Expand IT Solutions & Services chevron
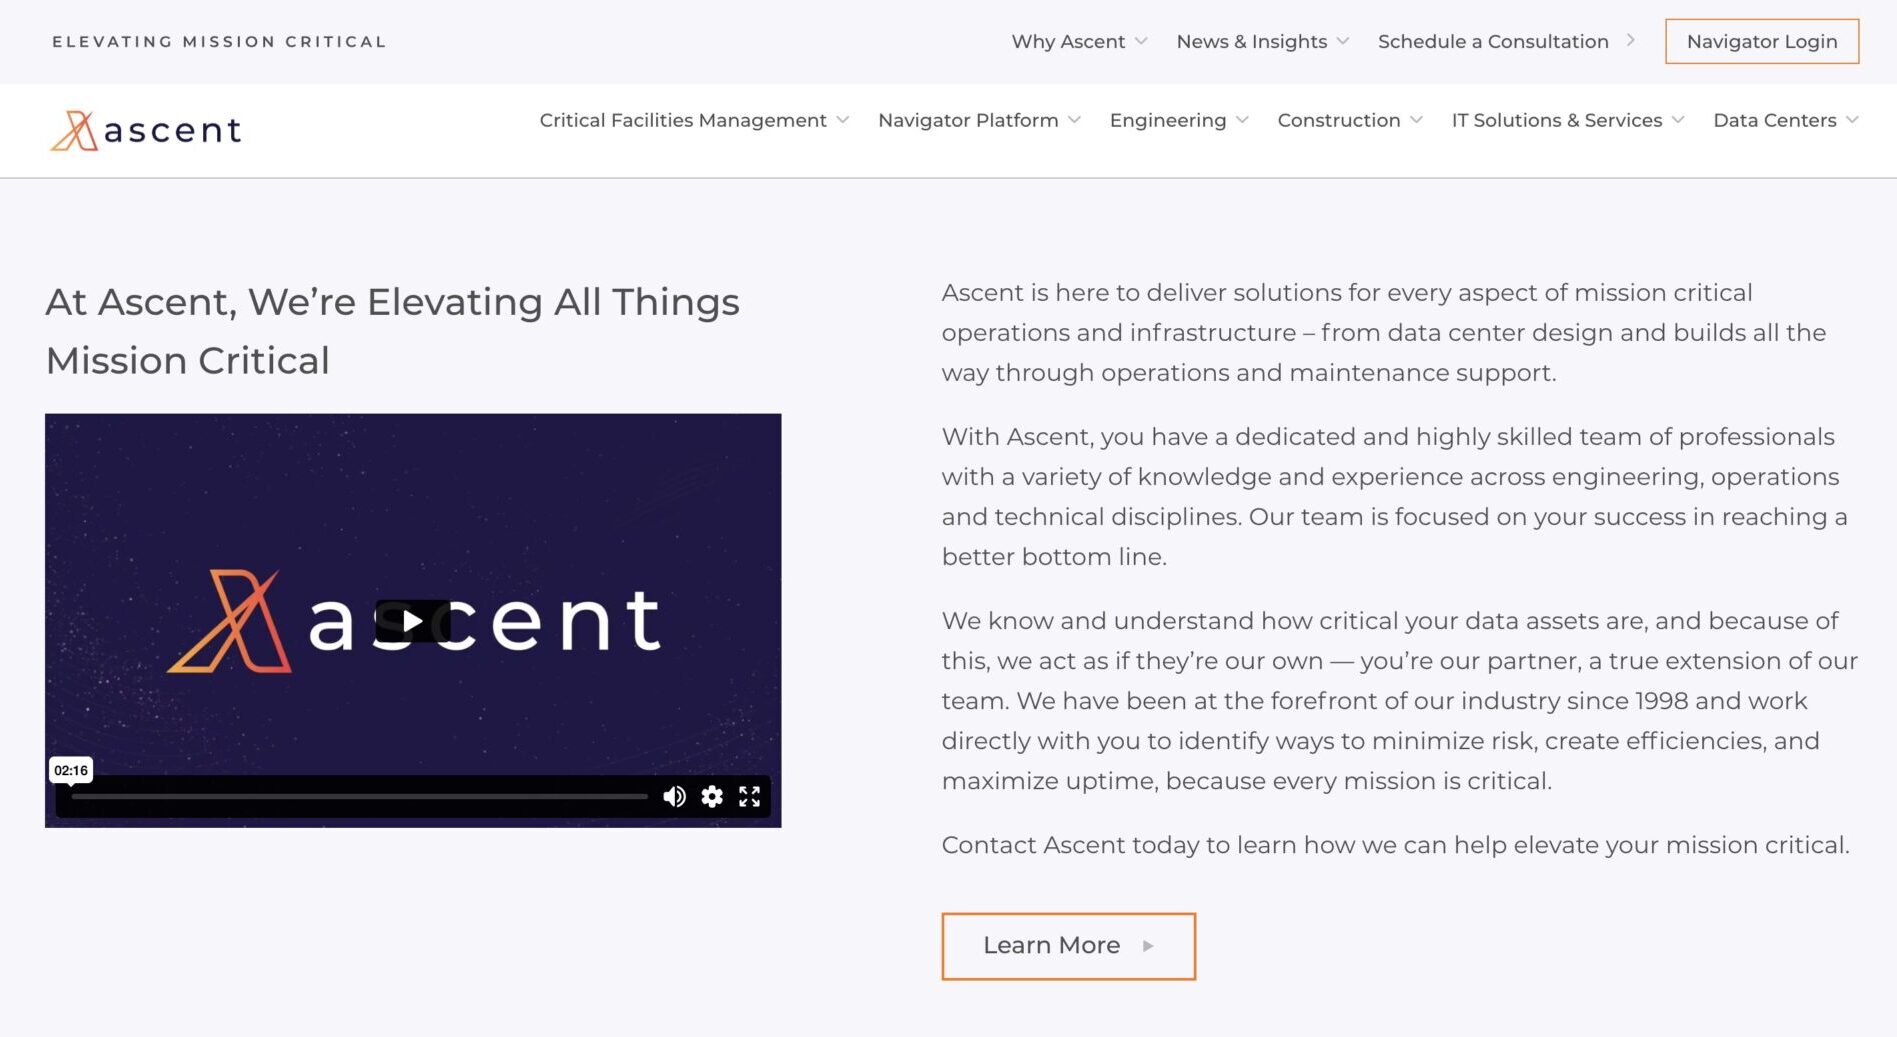Viewport: 1897px width, 1037px height. pyautogui.click(x=1678, y=120)
